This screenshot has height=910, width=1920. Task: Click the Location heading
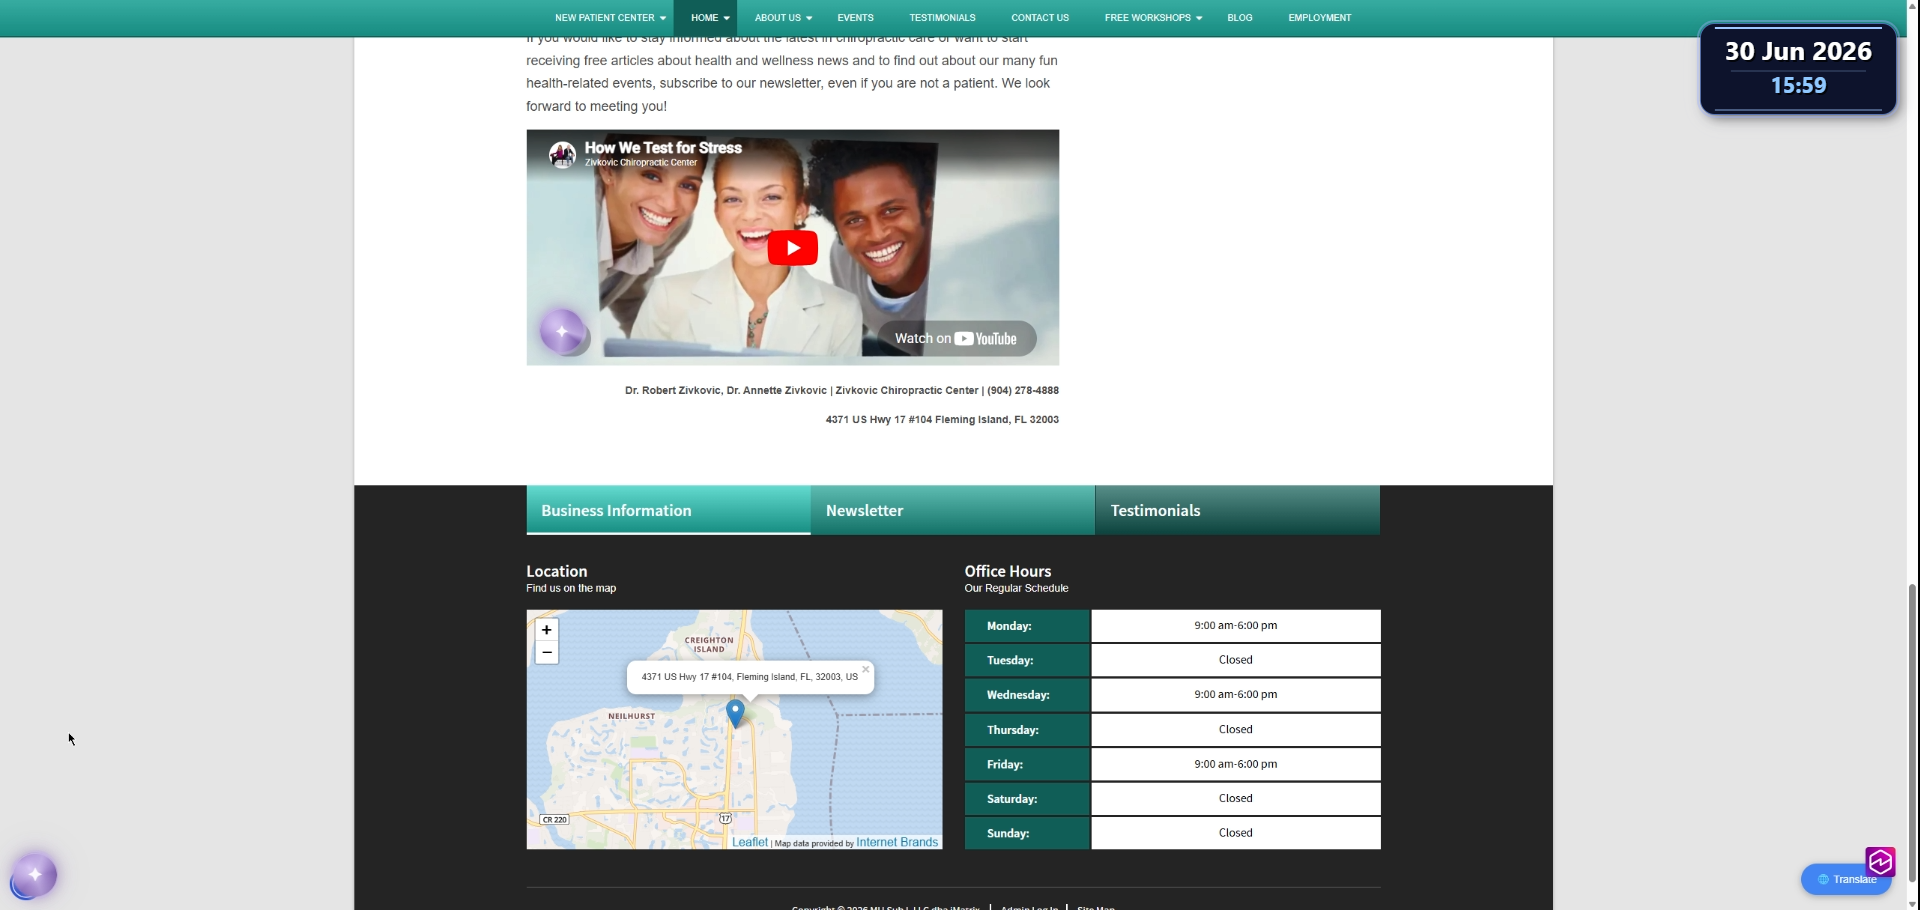point(557,571)
